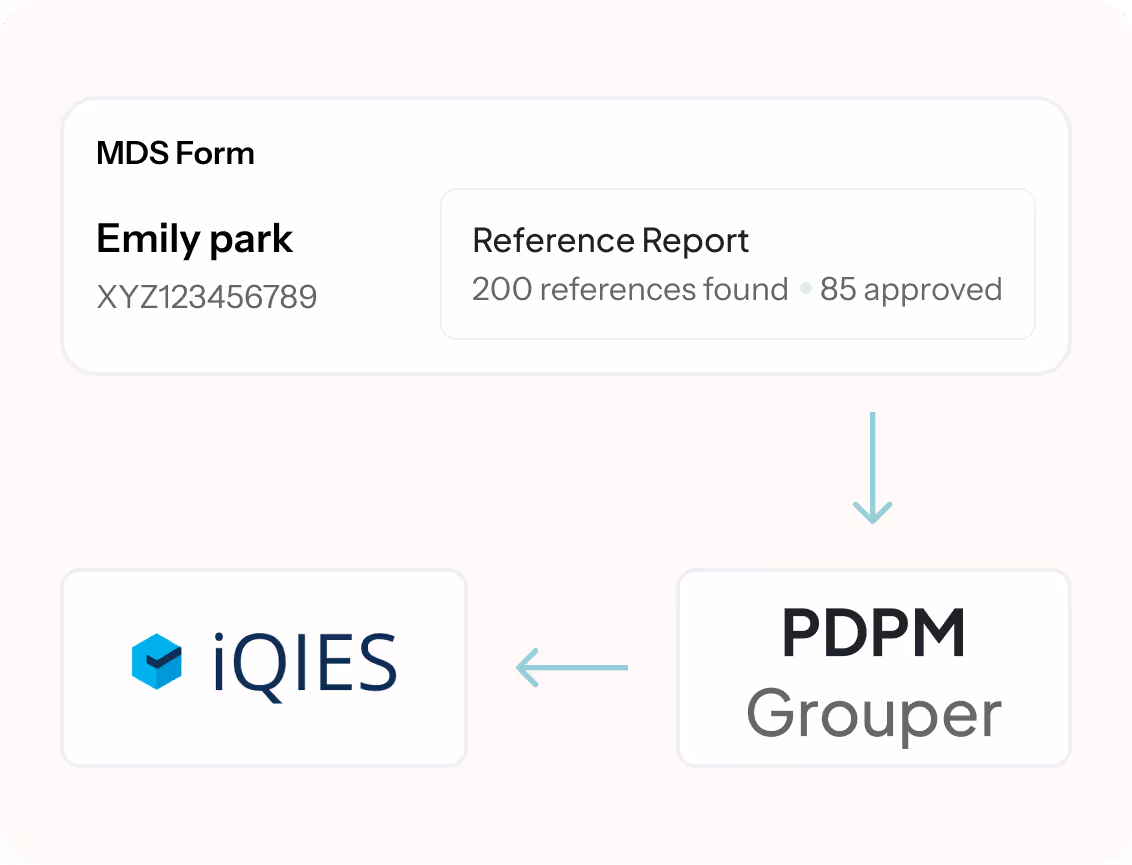Click "85 approved" text
Screen dimensions: 1132x865
(911, 290)
